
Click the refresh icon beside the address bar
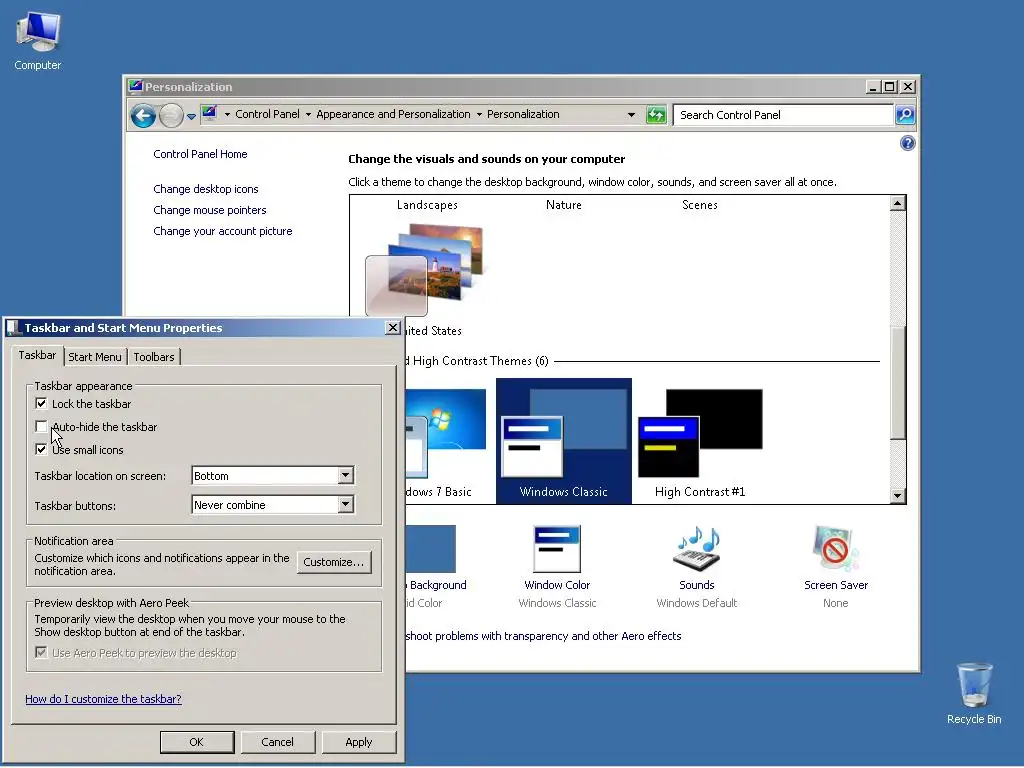point(656,115)
